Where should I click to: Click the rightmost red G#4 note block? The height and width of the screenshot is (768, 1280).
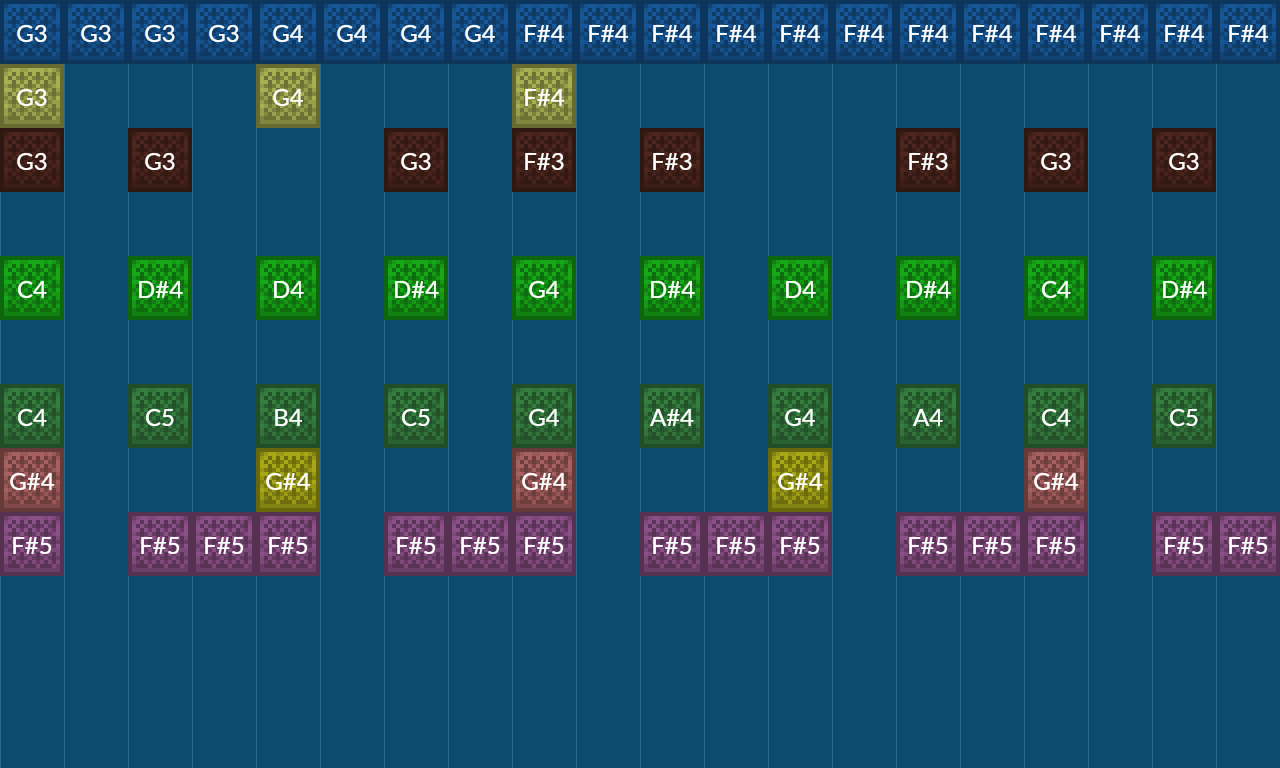[x=1056, y=481]
